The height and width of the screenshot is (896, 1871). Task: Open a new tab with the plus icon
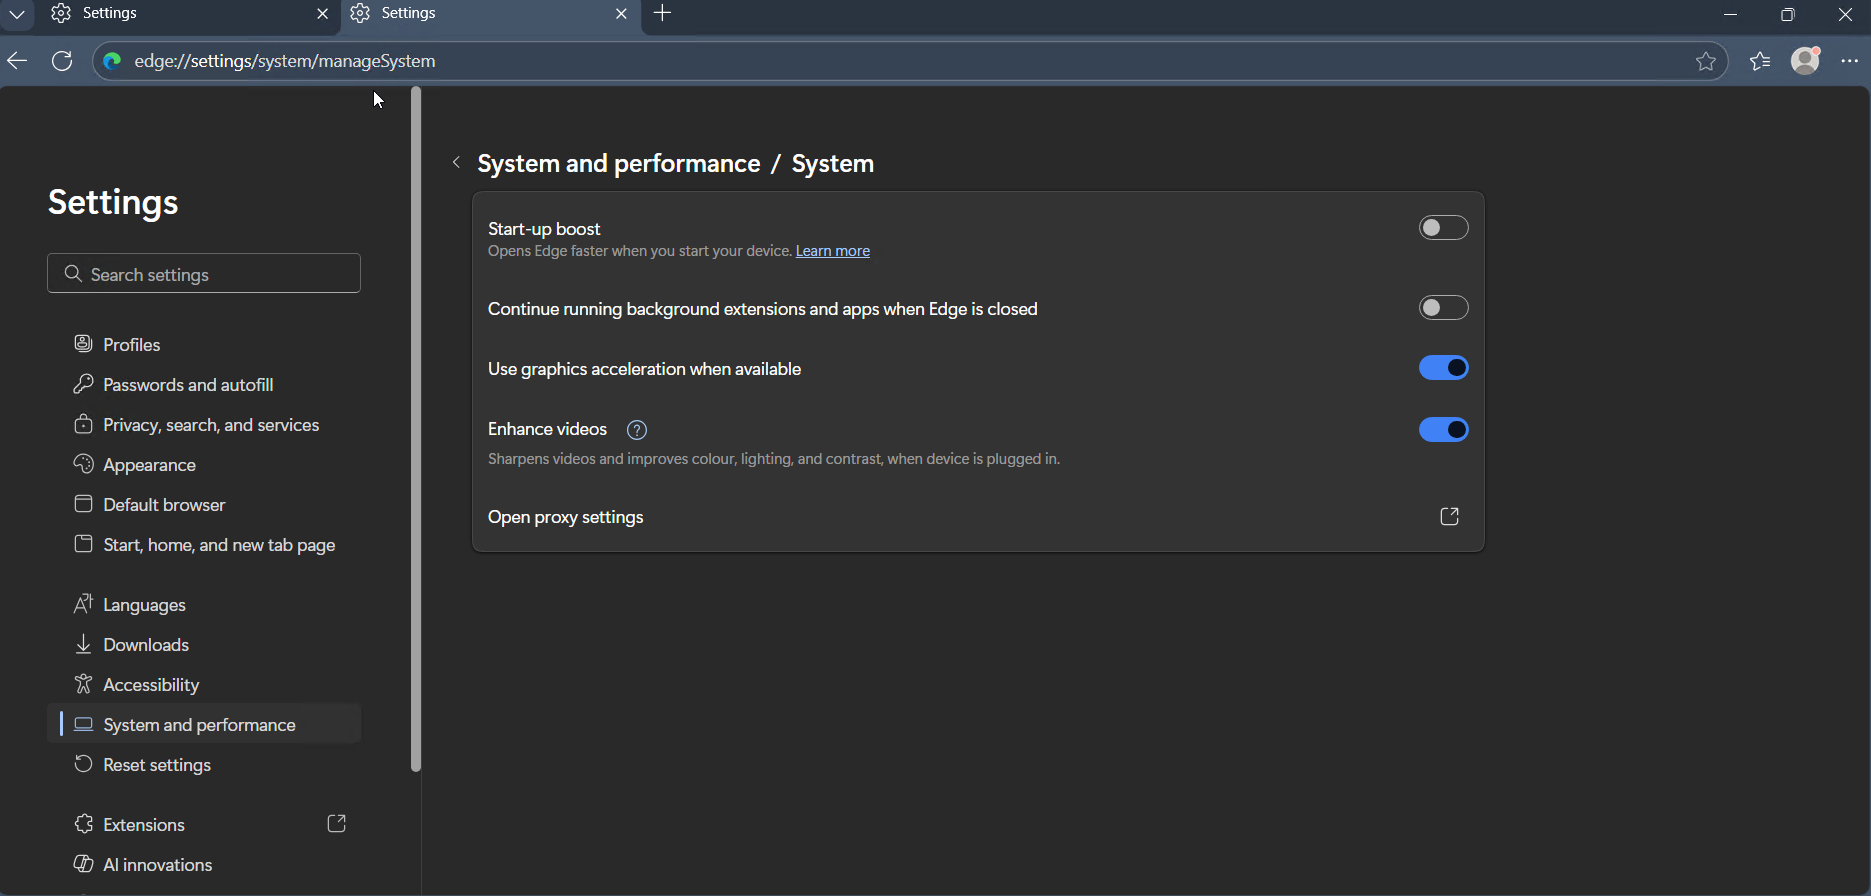point(662,13)
